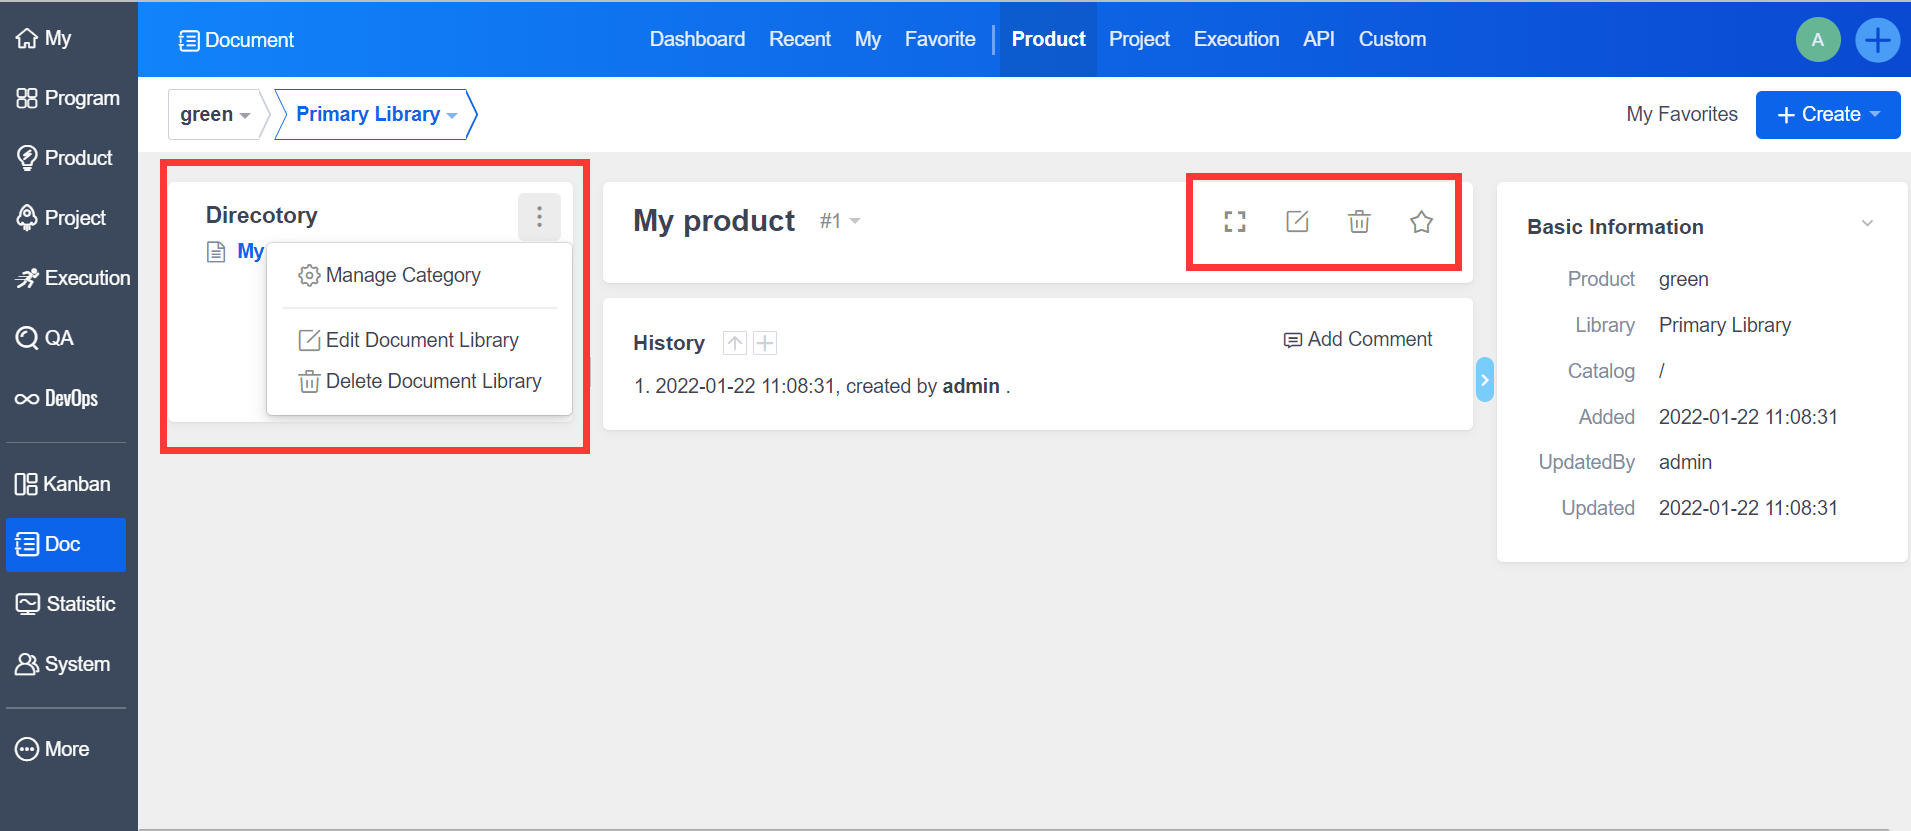This screenshot has width=1911, height=831.
Task: Click the fullscreen icon for My product
Action: [x=1235, y=222]
